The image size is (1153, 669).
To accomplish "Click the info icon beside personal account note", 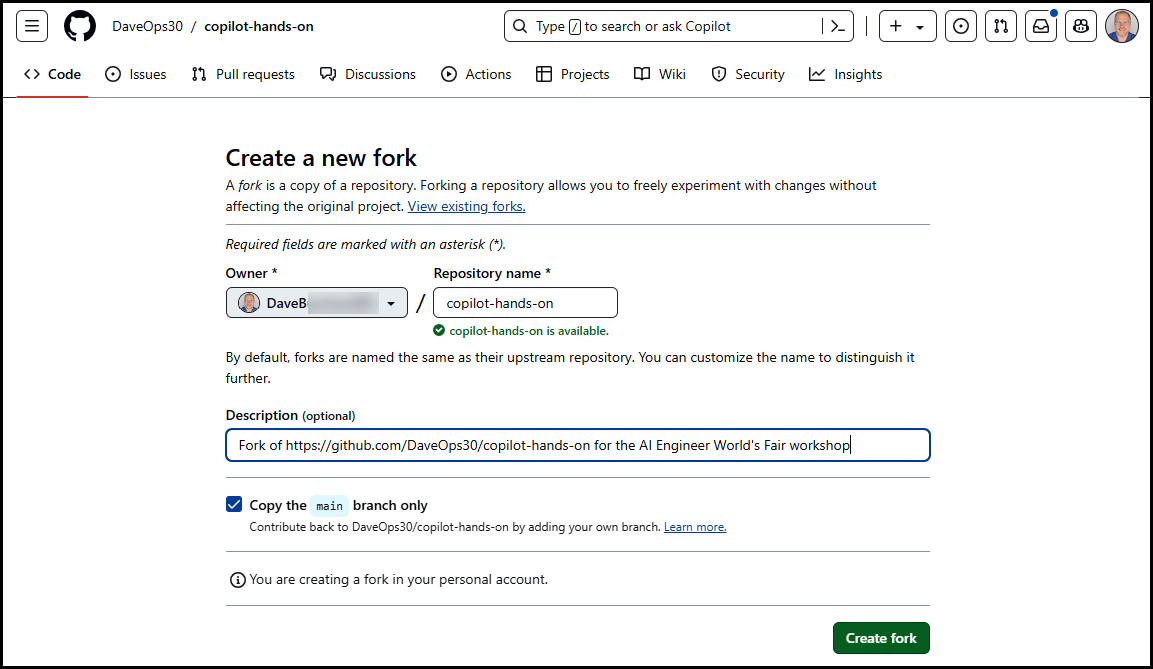I will (238, 580).
